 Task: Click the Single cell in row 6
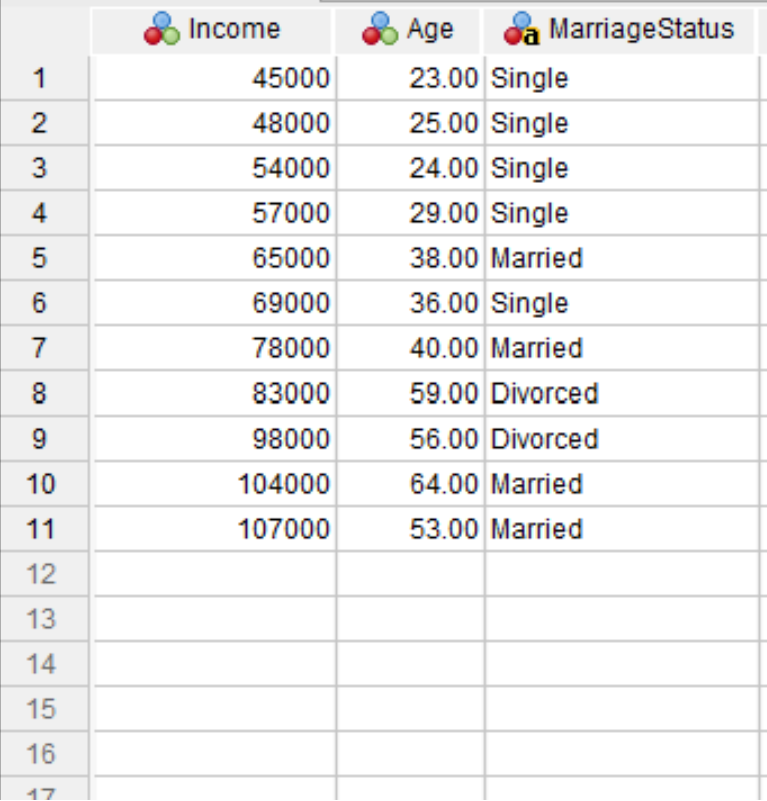pyautogui.click(x=622, y=302)
